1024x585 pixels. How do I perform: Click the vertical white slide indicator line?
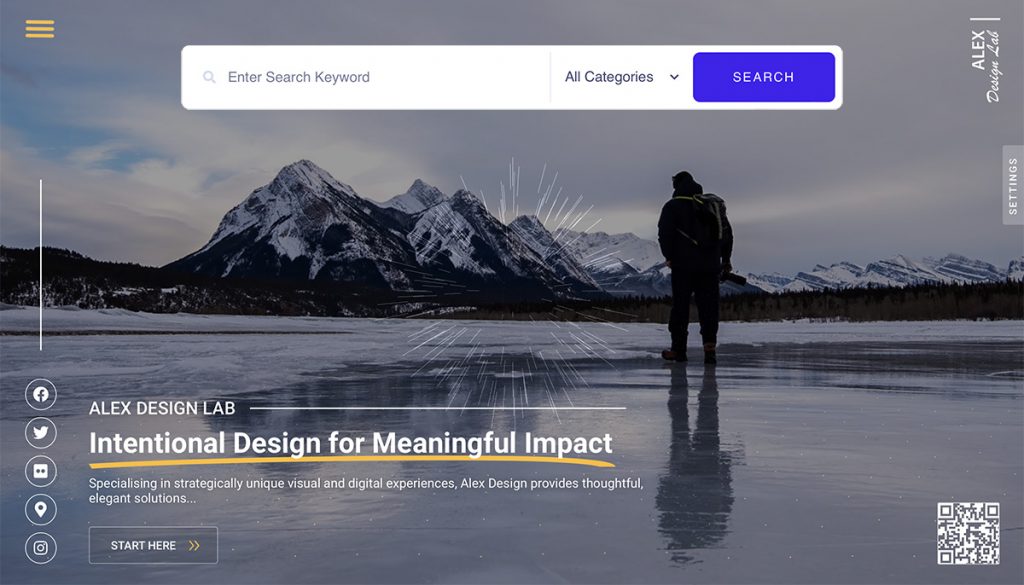point(40,265)
